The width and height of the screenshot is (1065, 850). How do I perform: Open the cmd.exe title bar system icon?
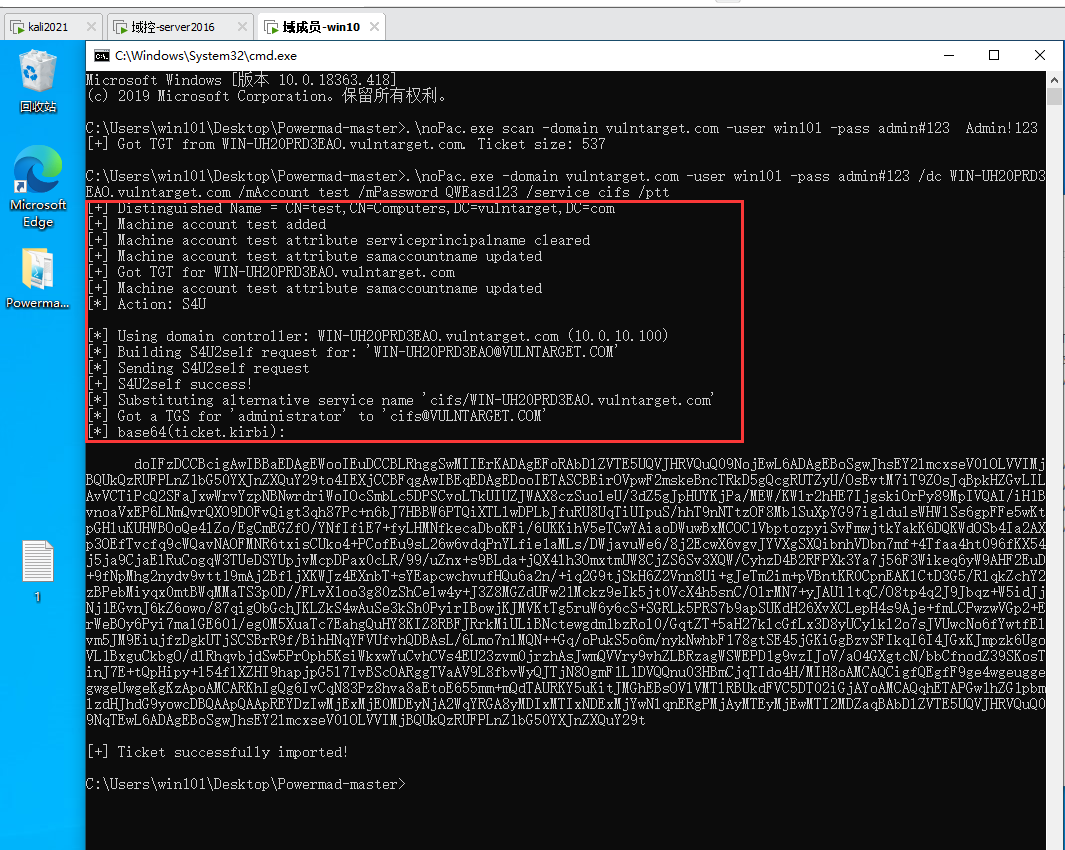[101, 56]
